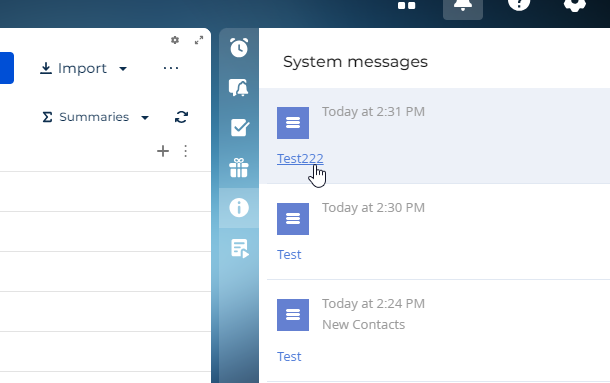The width and height of the screenshot is (610, 383).
Task: Click the Today at 2:31 PM timestamp
Action: click(x=373, y=112)
